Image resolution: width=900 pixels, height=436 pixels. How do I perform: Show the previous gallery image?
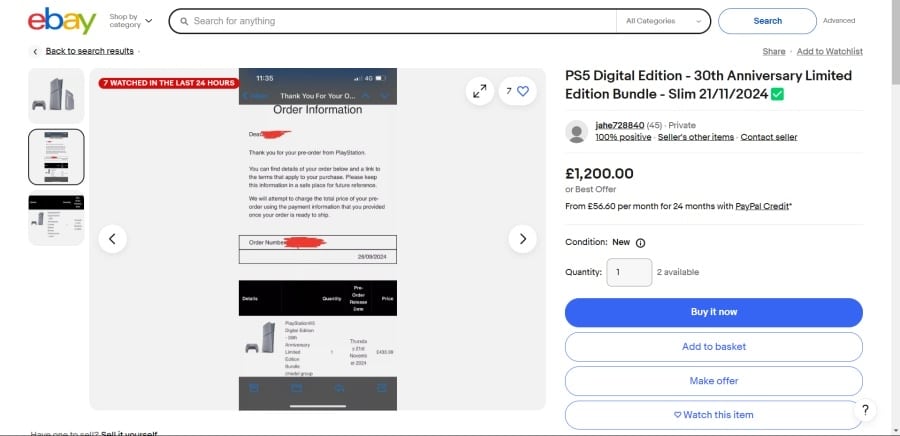pos(112,239)
